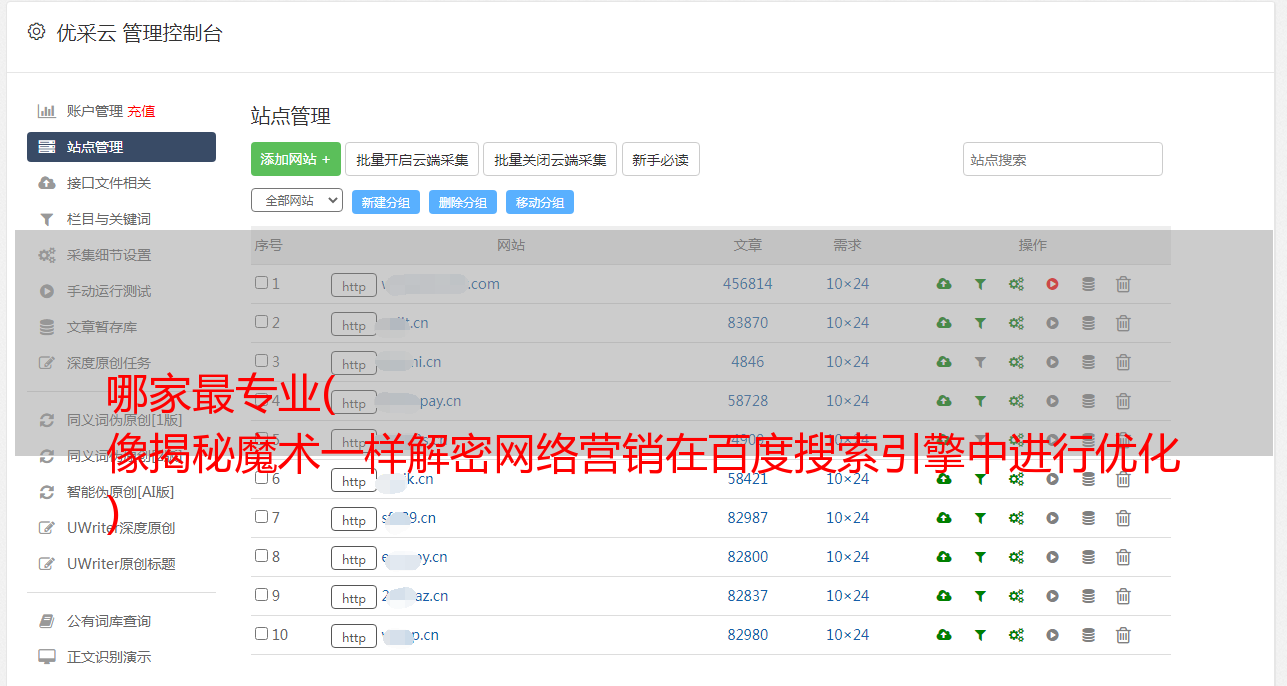Open 正文识别演示 in the sidebar
This screenshot has height=686, width=1287.
109,658
